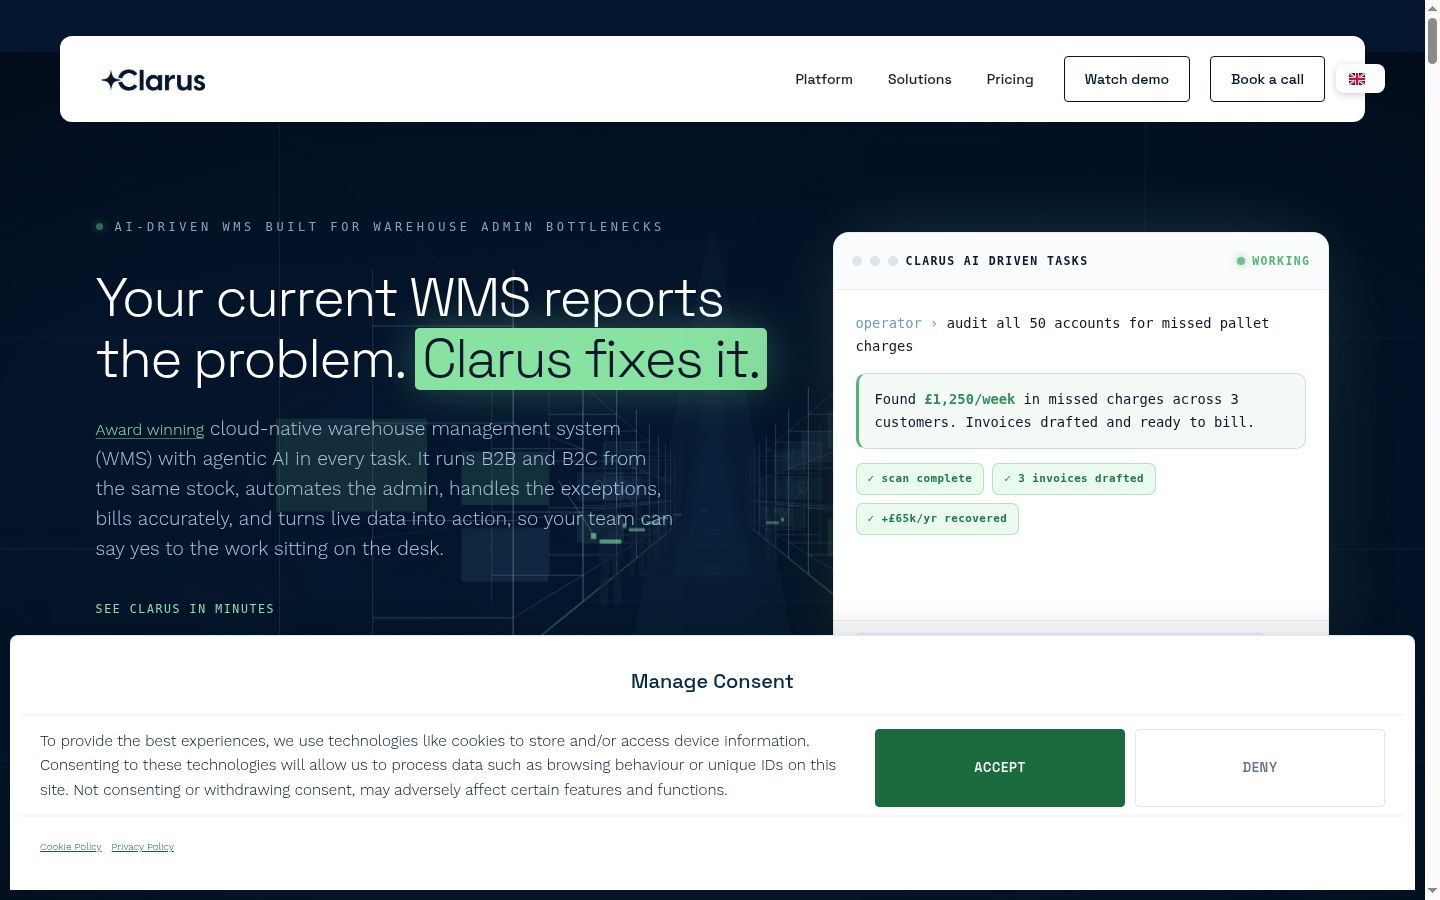Click the 'CLARUS AI DRIVEN TASKS' title

point(997,261)
